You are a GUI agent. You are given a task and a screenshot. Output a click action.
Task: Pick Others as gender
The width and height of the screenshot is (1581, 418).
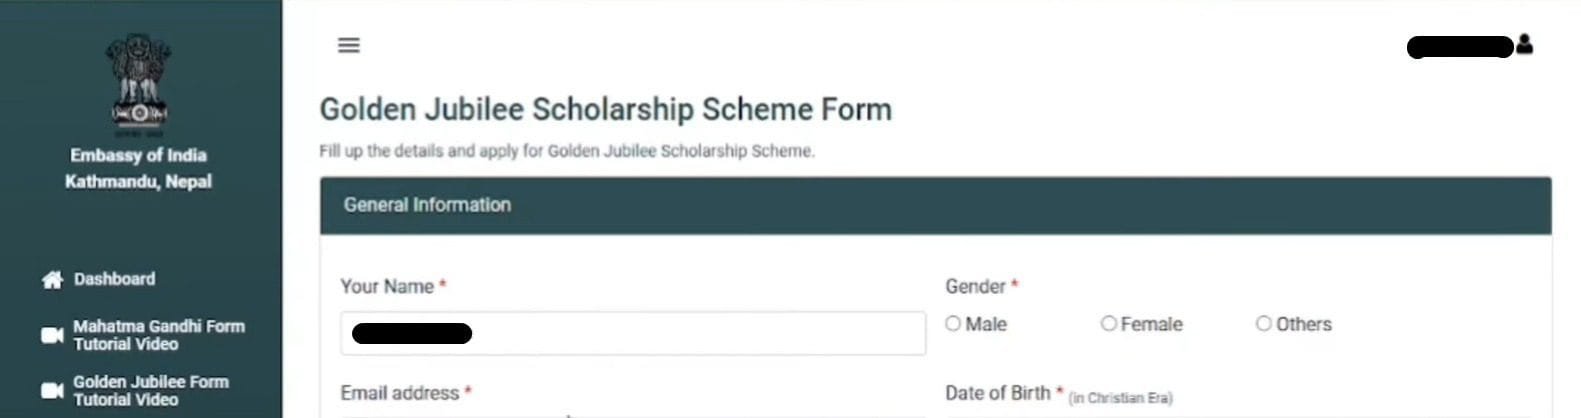click(1263, 324)
